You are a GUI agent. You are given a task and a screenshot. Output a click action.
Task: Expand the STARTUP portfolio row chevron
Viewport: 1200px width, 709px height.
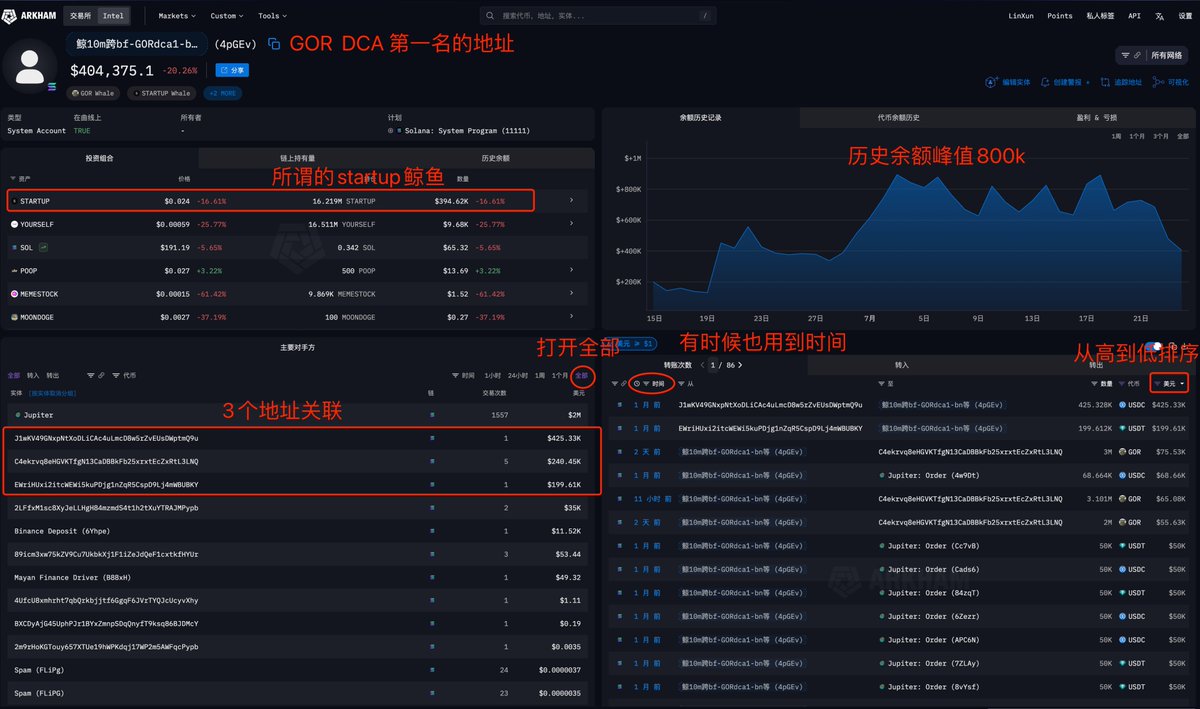pyautogui.click(x=571, y=201)
